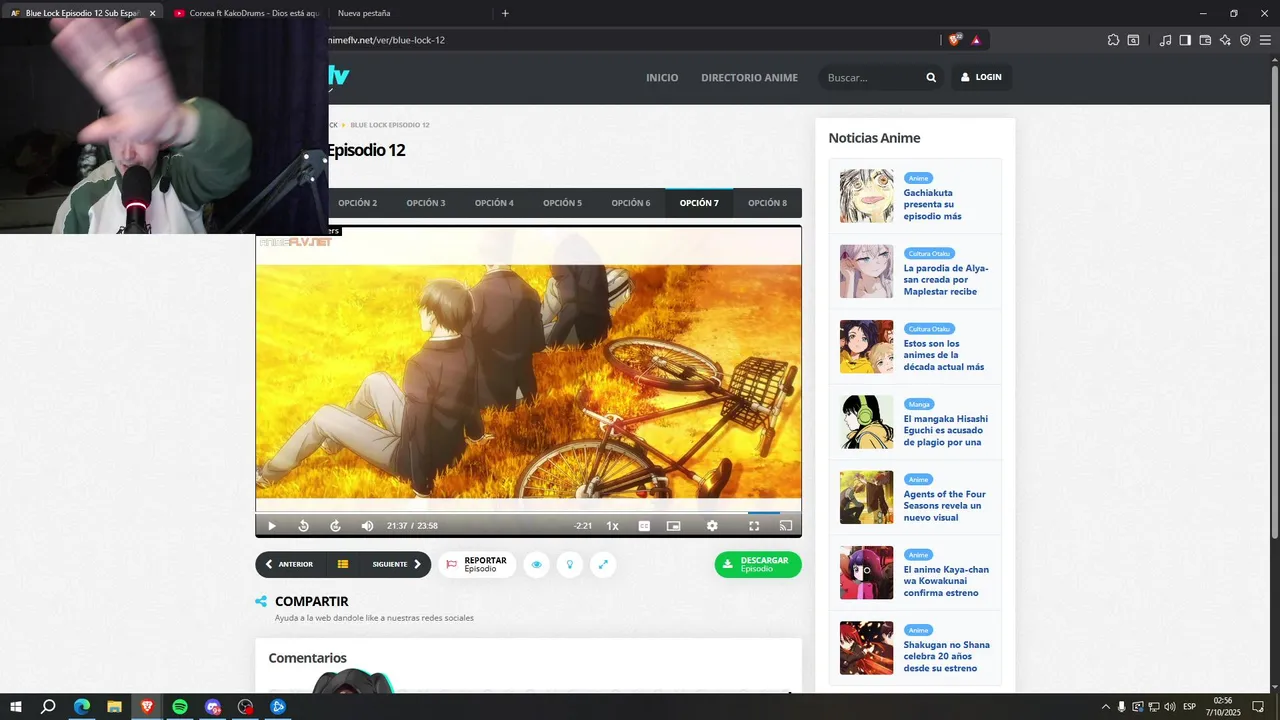Image resolution: width=1280 pixels, height=720 pixels.
Task: Open the episode list icon
Action: pos(343,564)
